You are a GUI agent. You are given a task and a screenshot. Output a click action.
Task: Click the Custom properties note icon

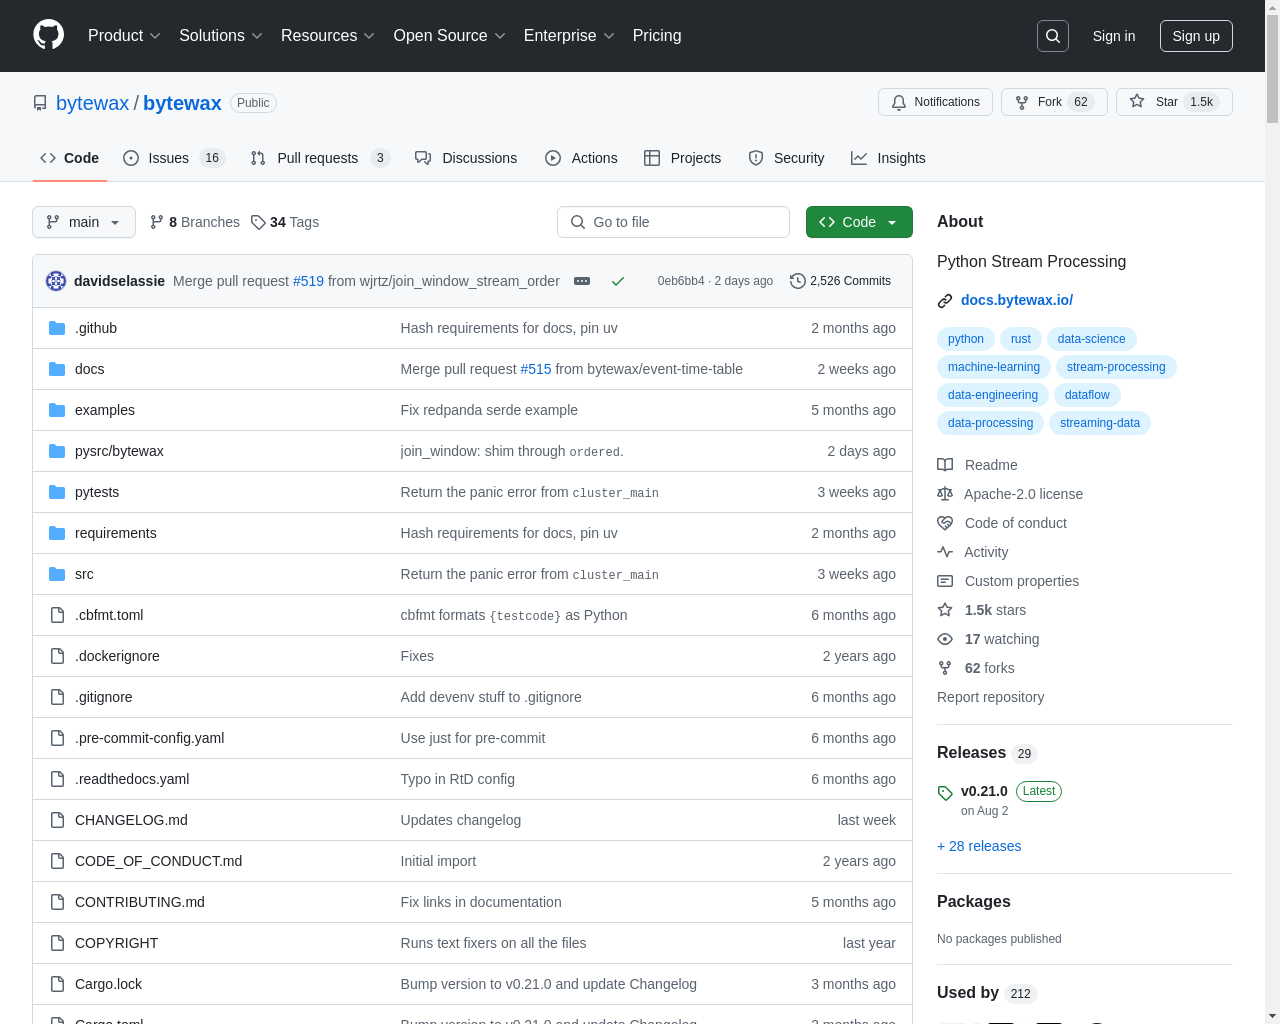pyautogui.click(x=945, y=581)
